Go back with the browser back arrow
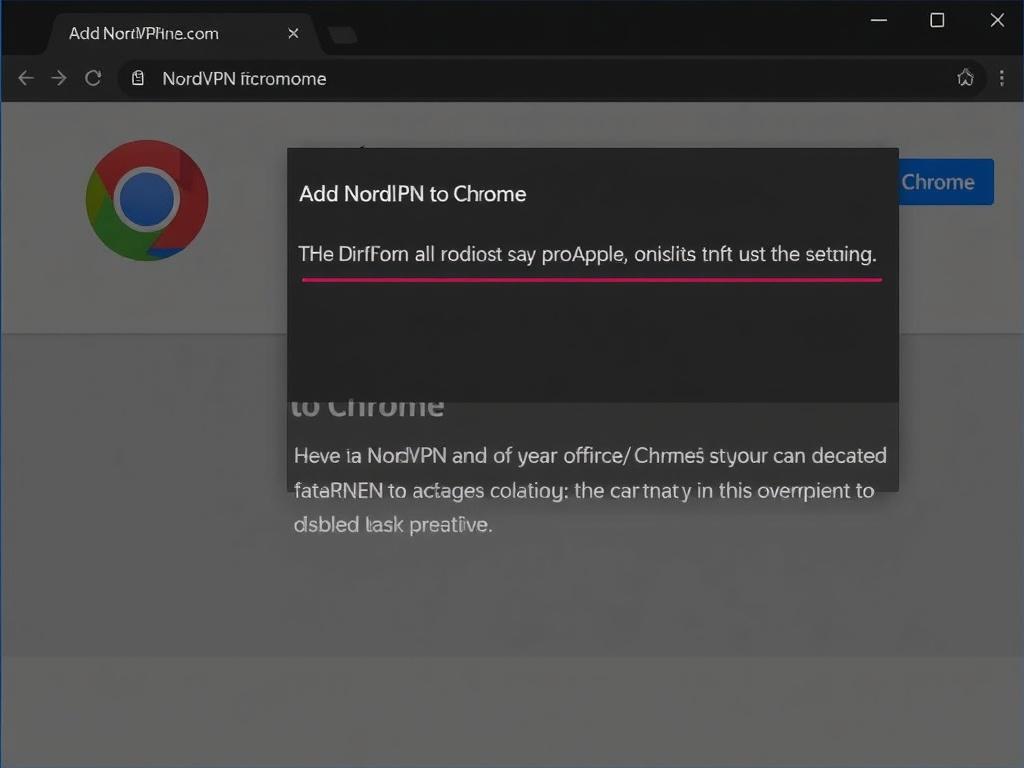Viewport: 1024px width, 768px height. coord(26,78)
